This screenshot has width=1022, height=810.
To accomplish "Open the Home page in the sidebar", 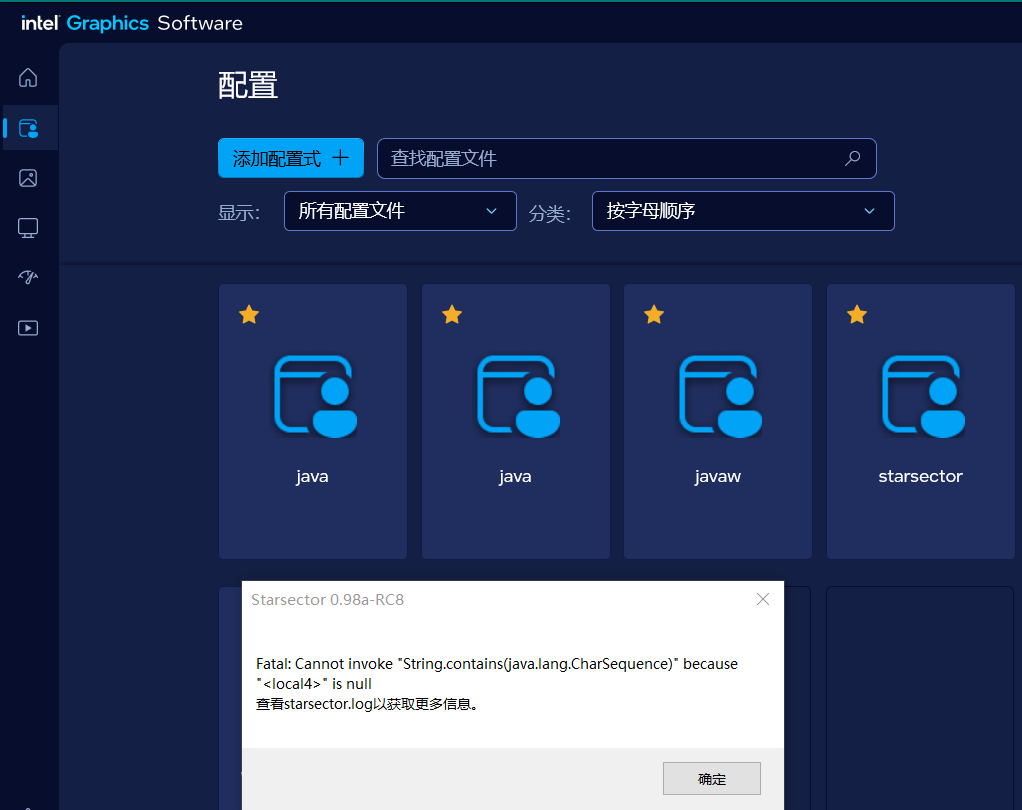I will point(28,78).
